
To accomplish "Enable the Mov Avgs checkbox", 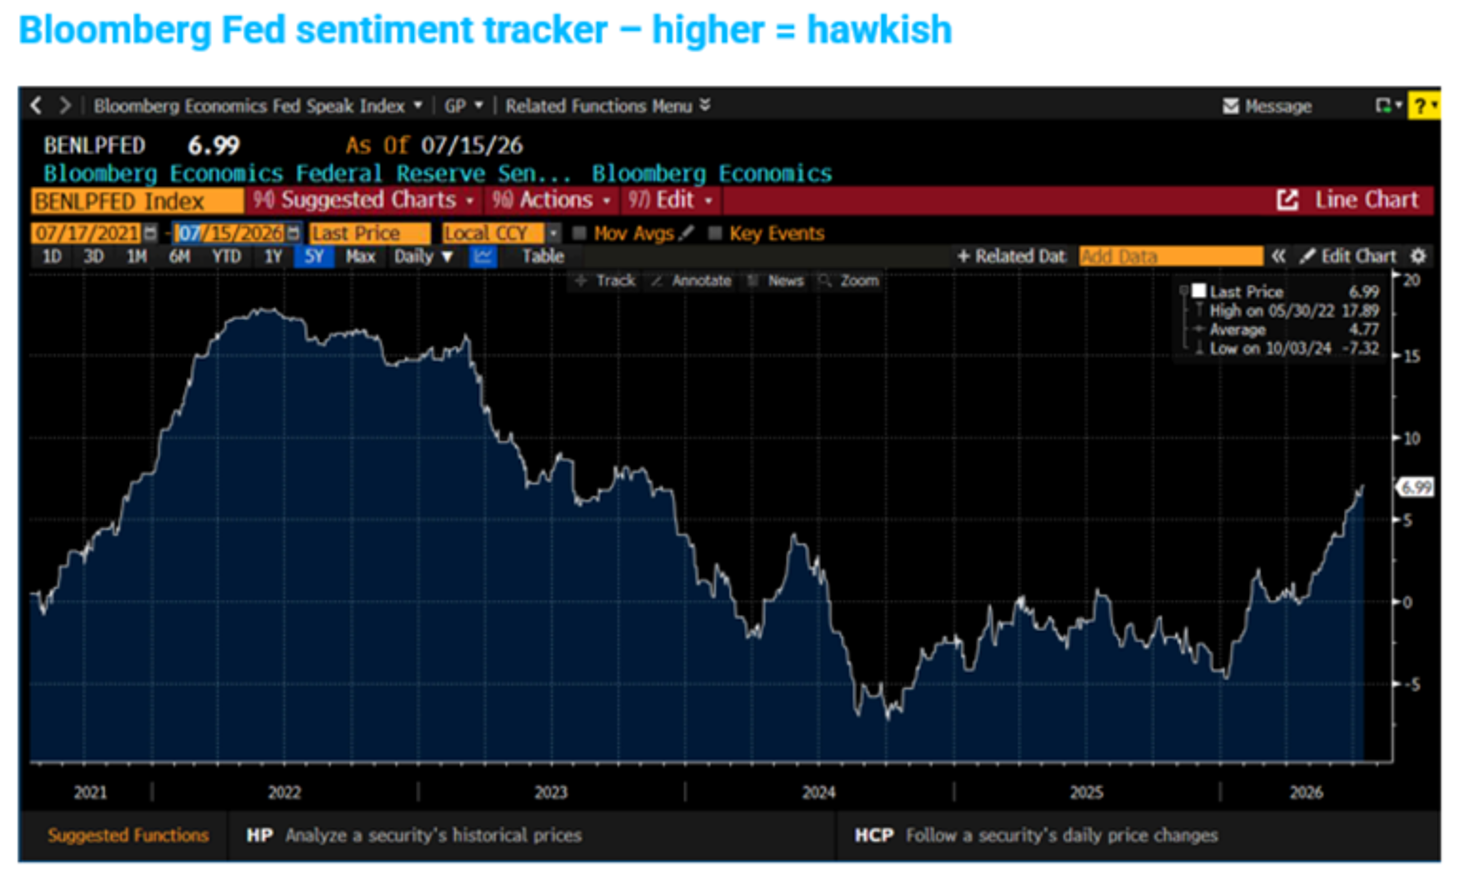I will pyautogui.click(x=578, y=233).
